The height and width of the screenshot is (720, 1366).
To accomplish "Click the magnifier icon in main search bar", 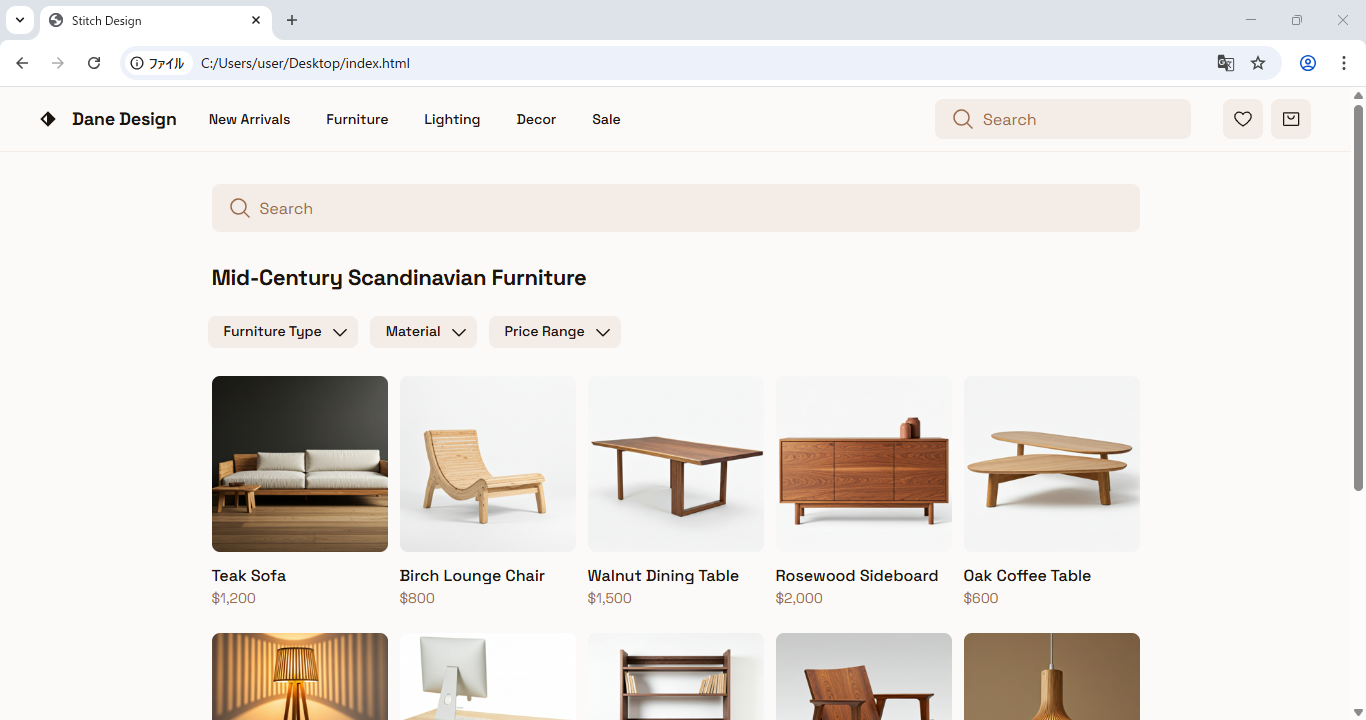I will [x=239, y=208].
